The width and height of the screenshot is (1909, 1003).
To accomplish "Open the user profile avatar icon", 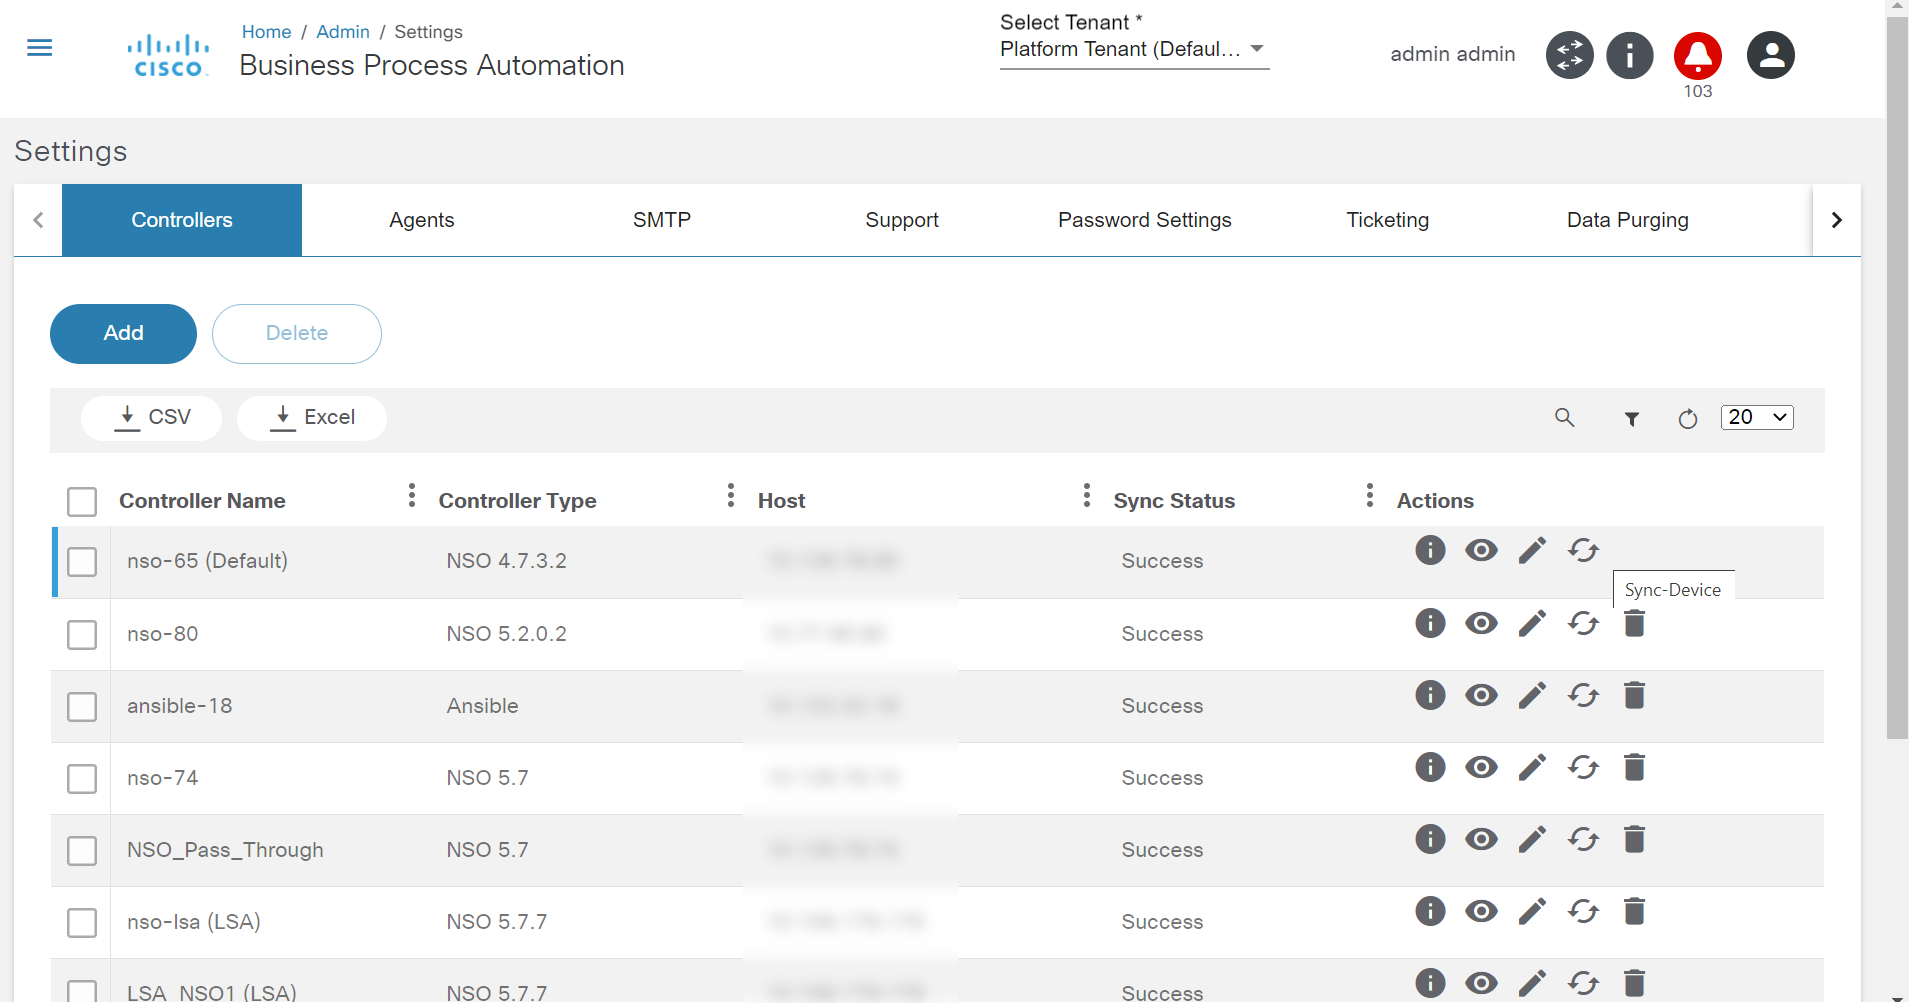I will (x=1770, y=56).
